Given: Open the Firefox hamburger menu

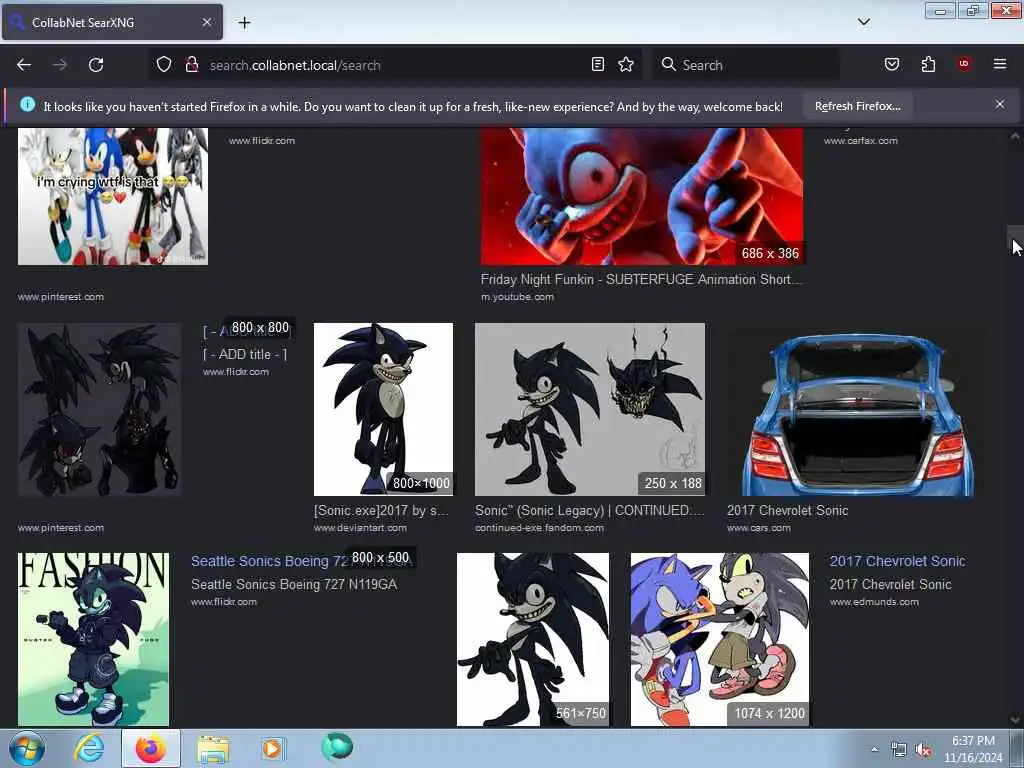Looking at the screenshot, I should pyautogui.click(x=999, y=64).
